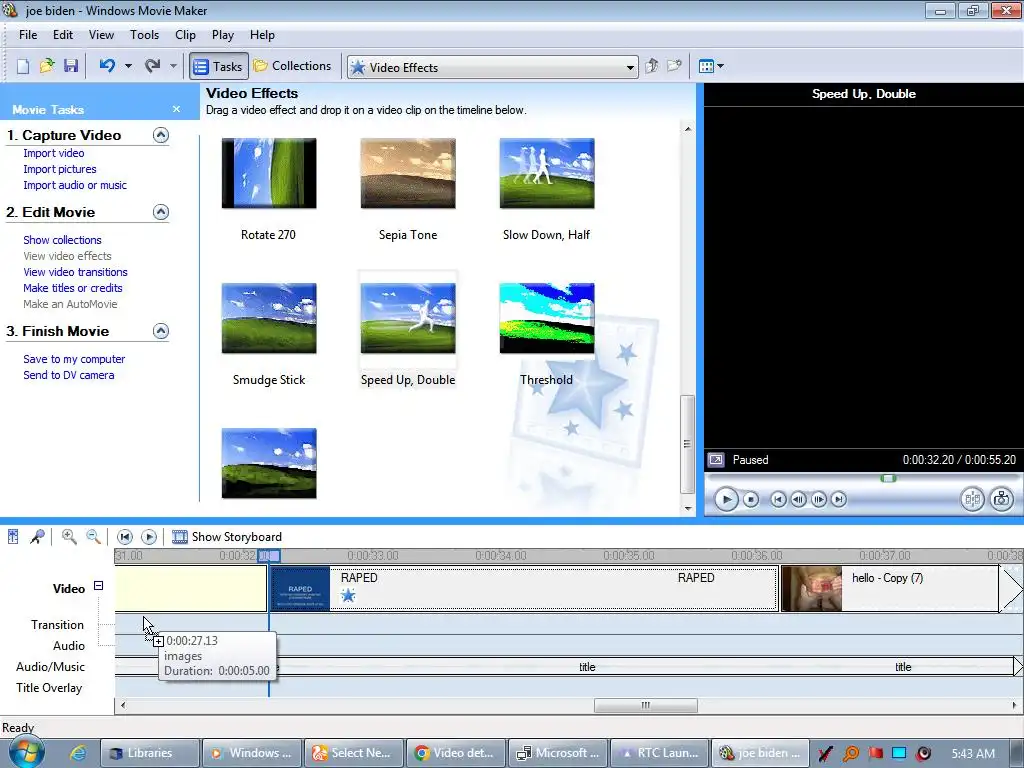Open the View menu

[x=101, y=35]
